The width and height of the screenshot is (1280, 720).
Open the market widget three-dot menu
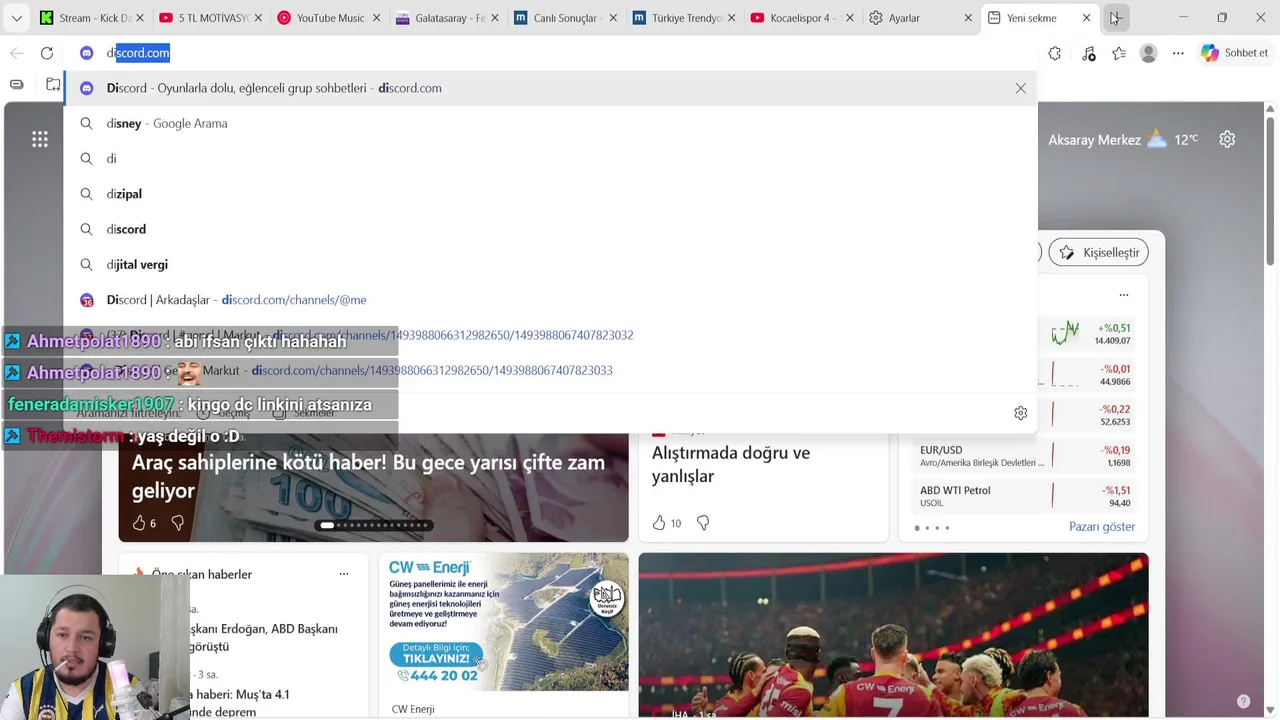click(x=1124, y=295)
